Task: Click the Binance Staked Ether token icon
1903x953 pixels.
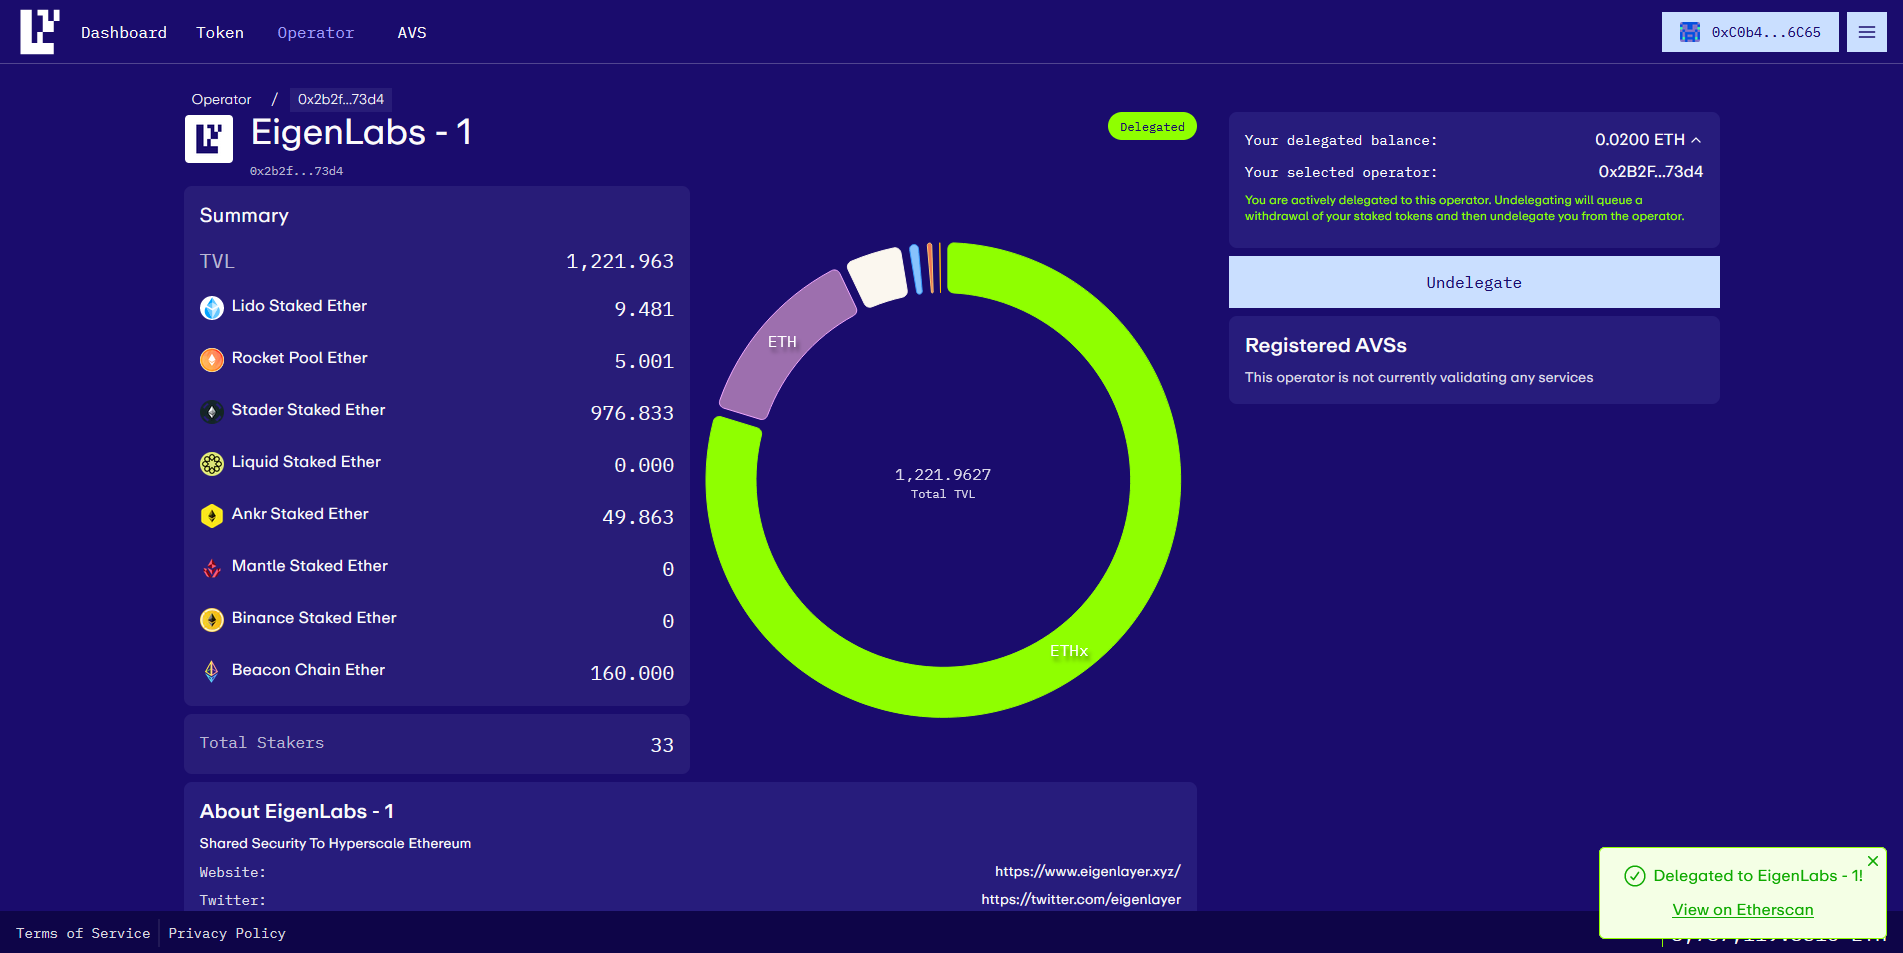Action: [x=212, y=620]
